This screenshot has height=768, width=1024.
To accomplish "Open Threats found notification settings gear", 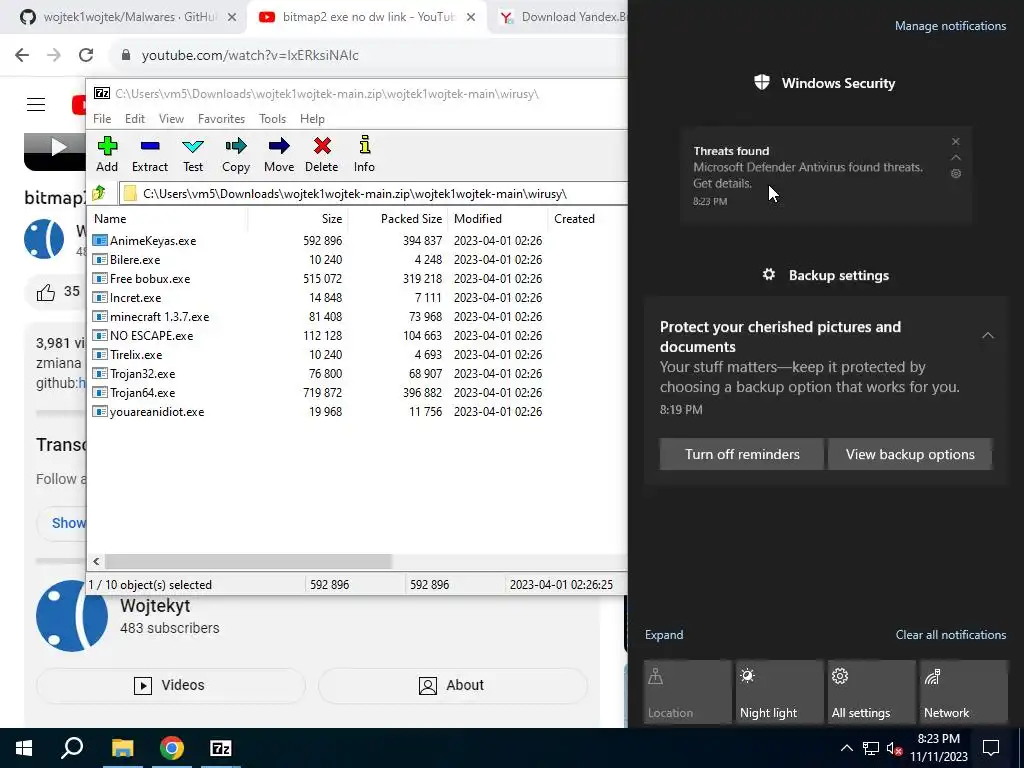I will 955,174.
